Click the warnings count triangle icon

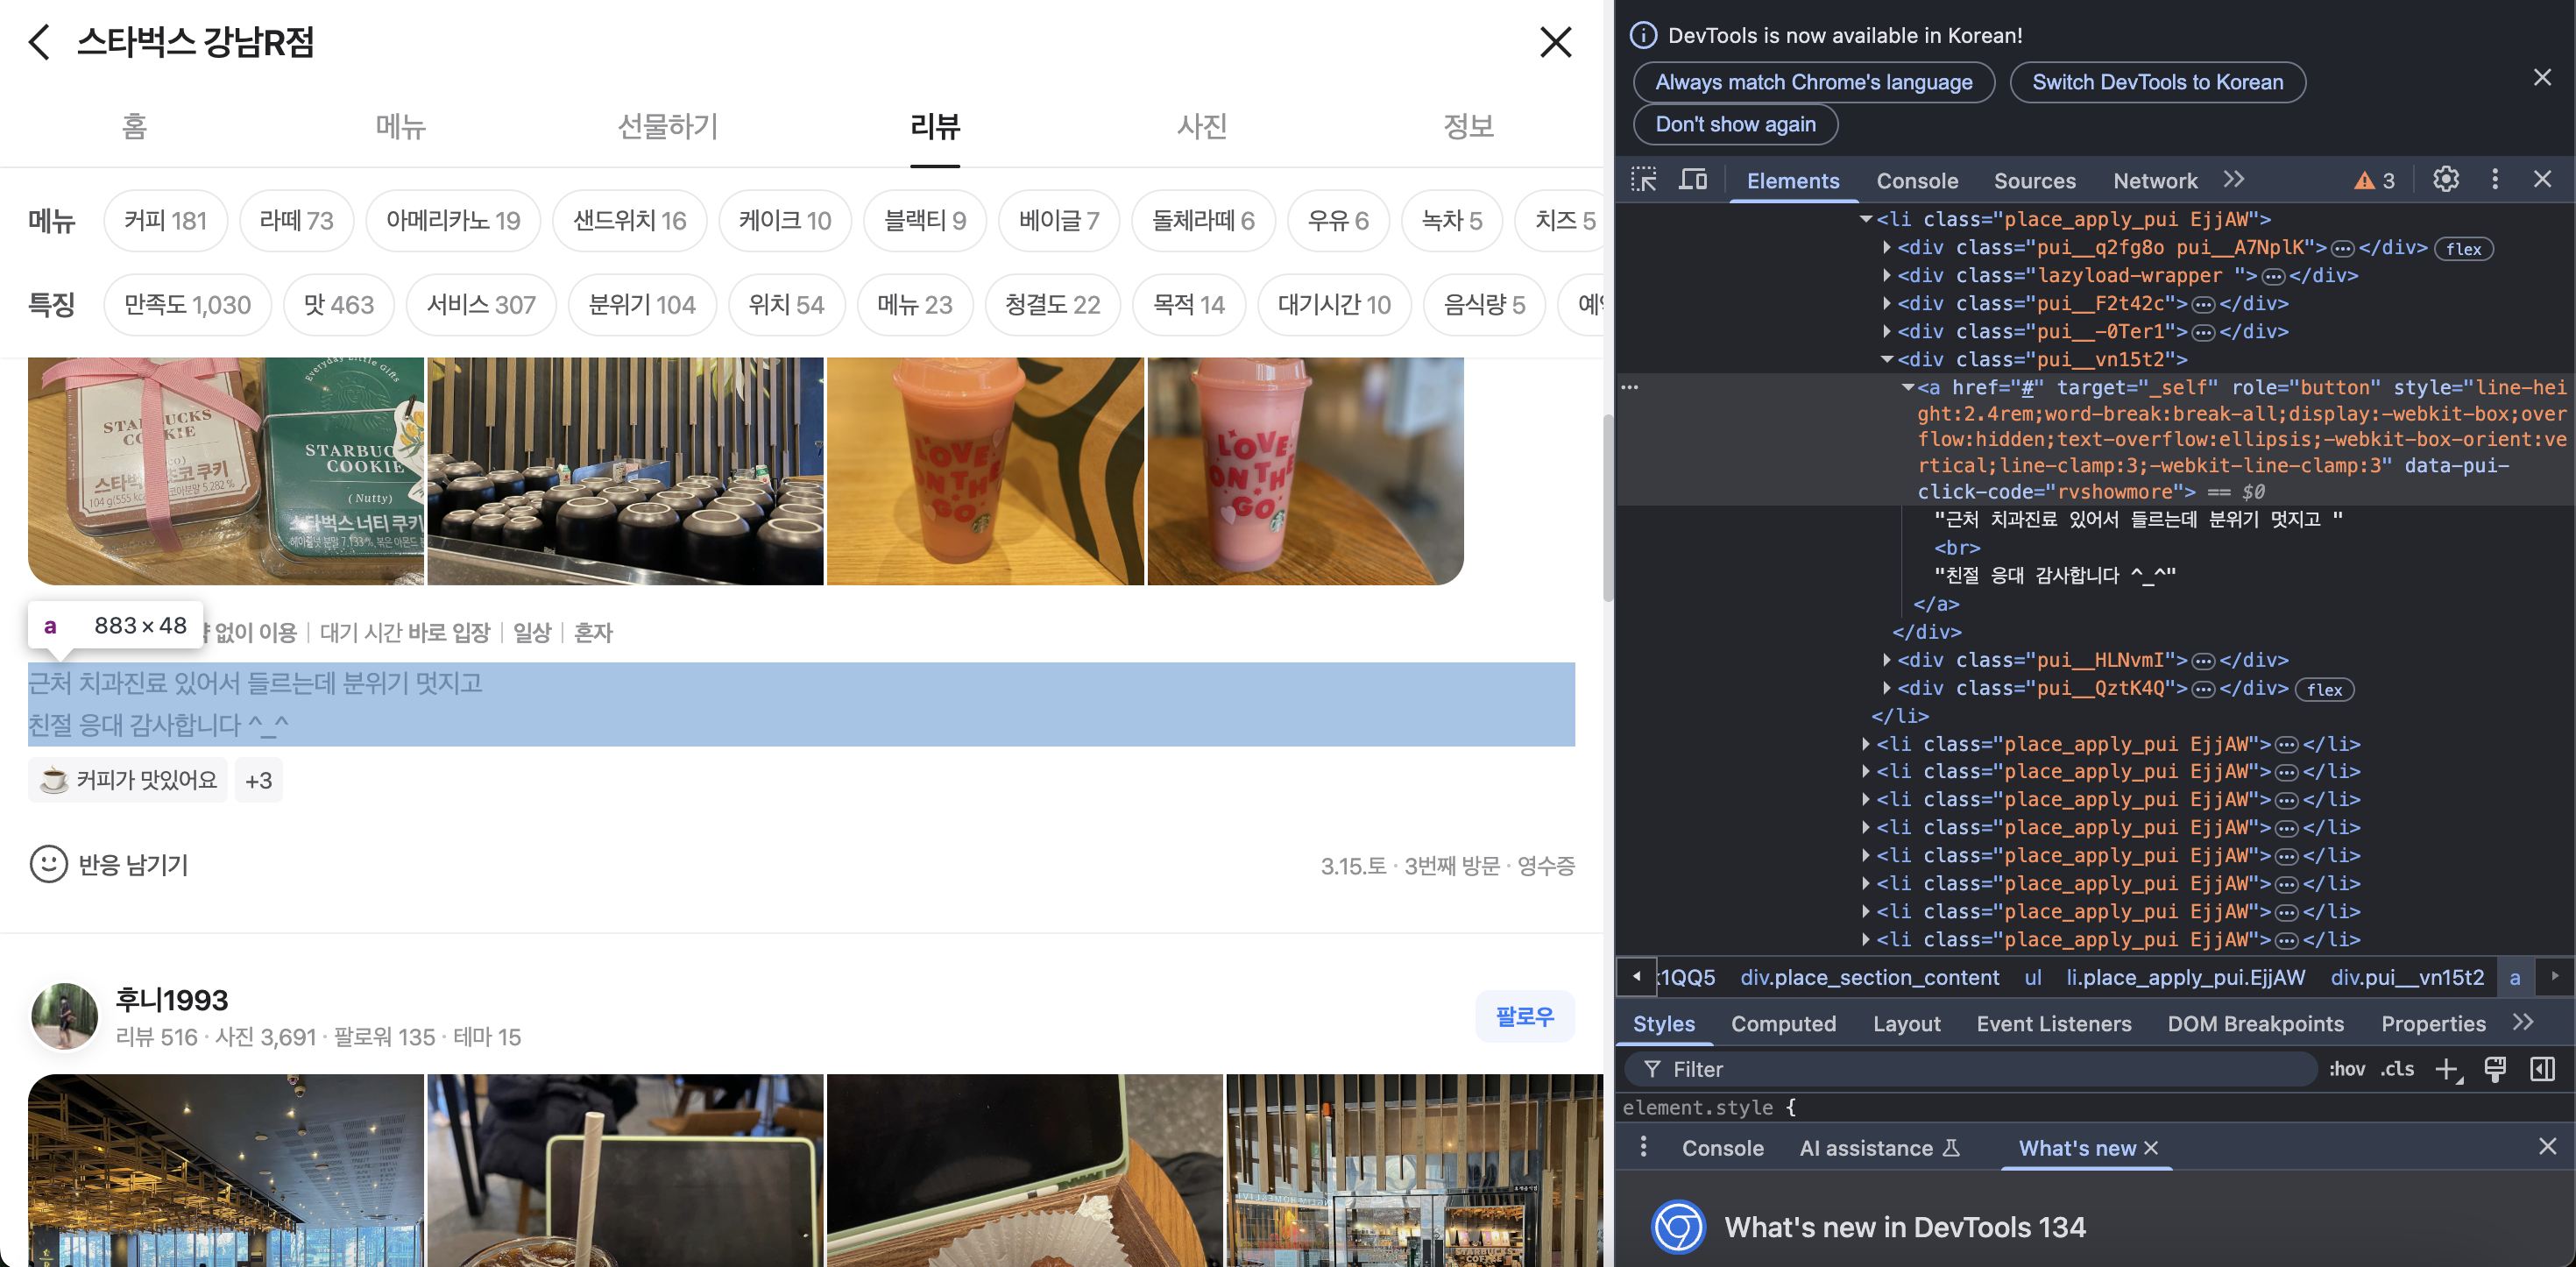tap(2363, 181)
